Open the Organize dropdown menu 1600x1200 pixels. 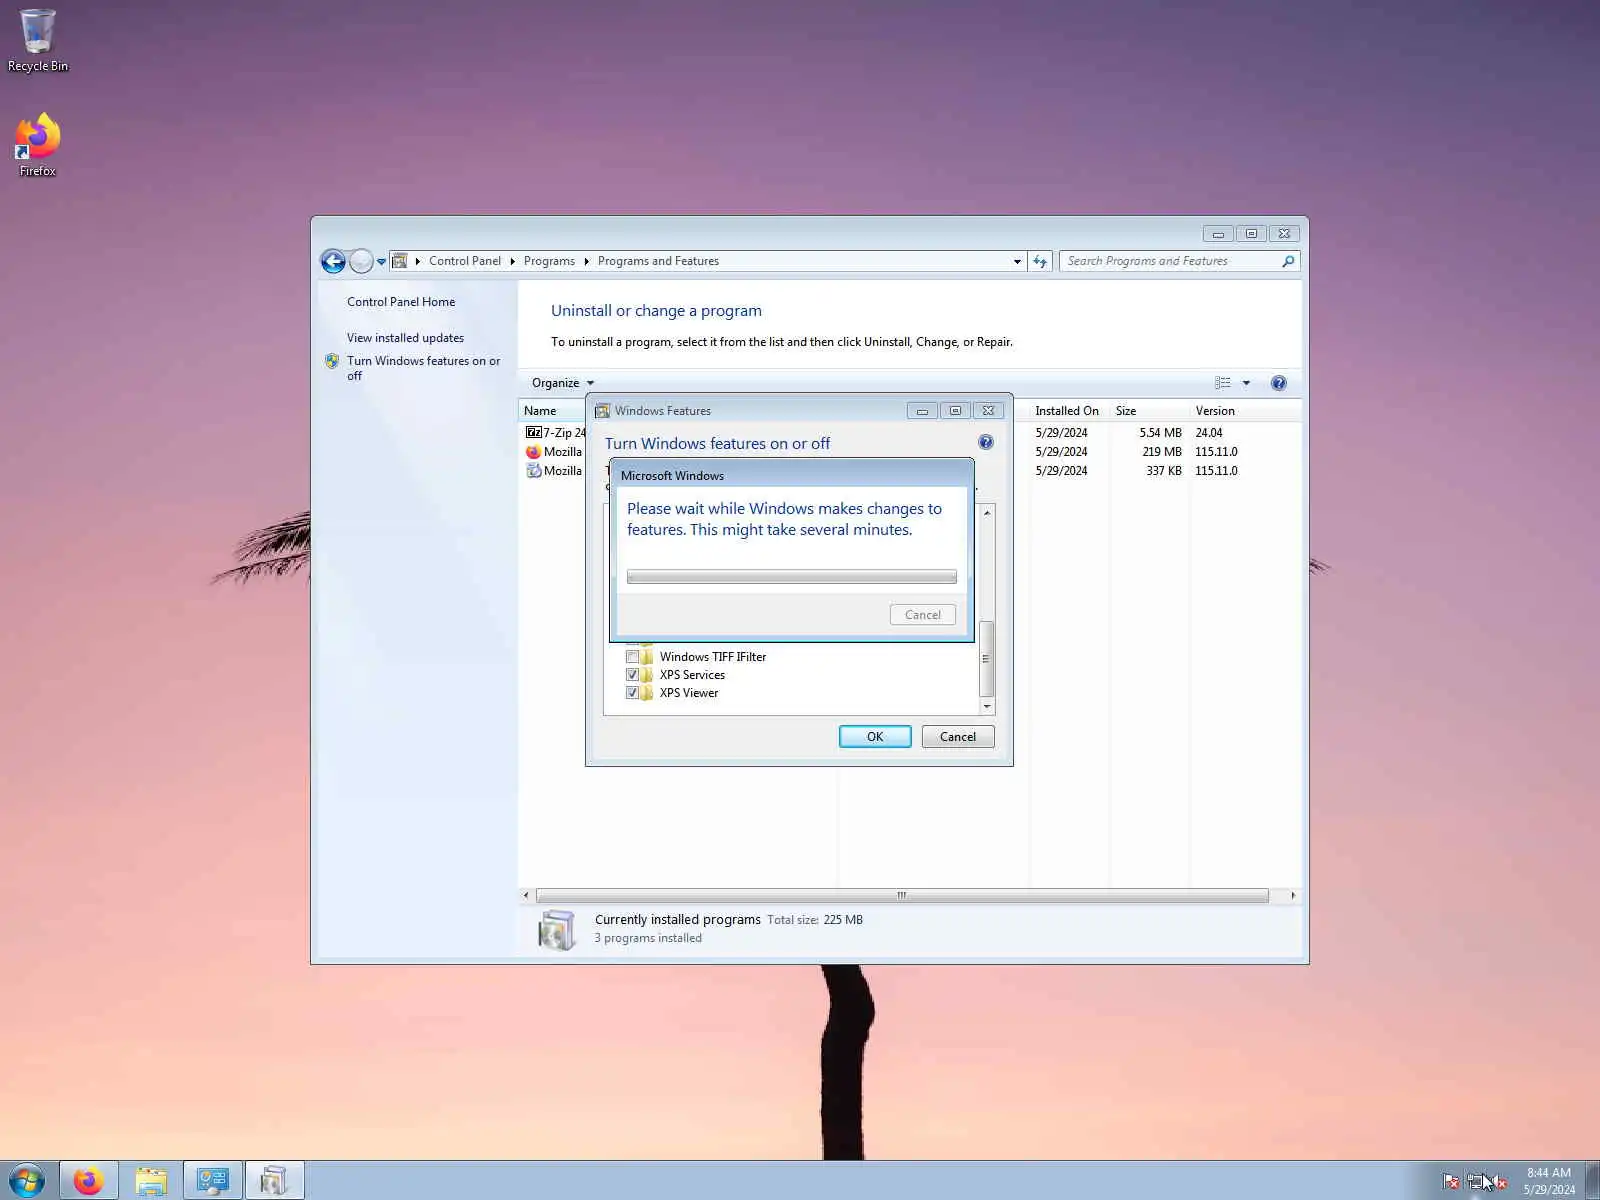(563, 383)
